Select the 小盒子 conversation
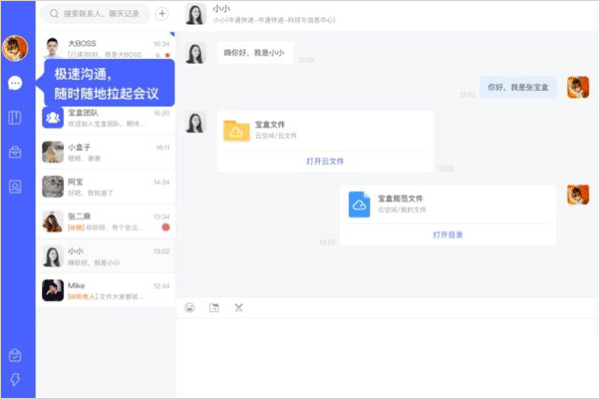 coord(106,152)
